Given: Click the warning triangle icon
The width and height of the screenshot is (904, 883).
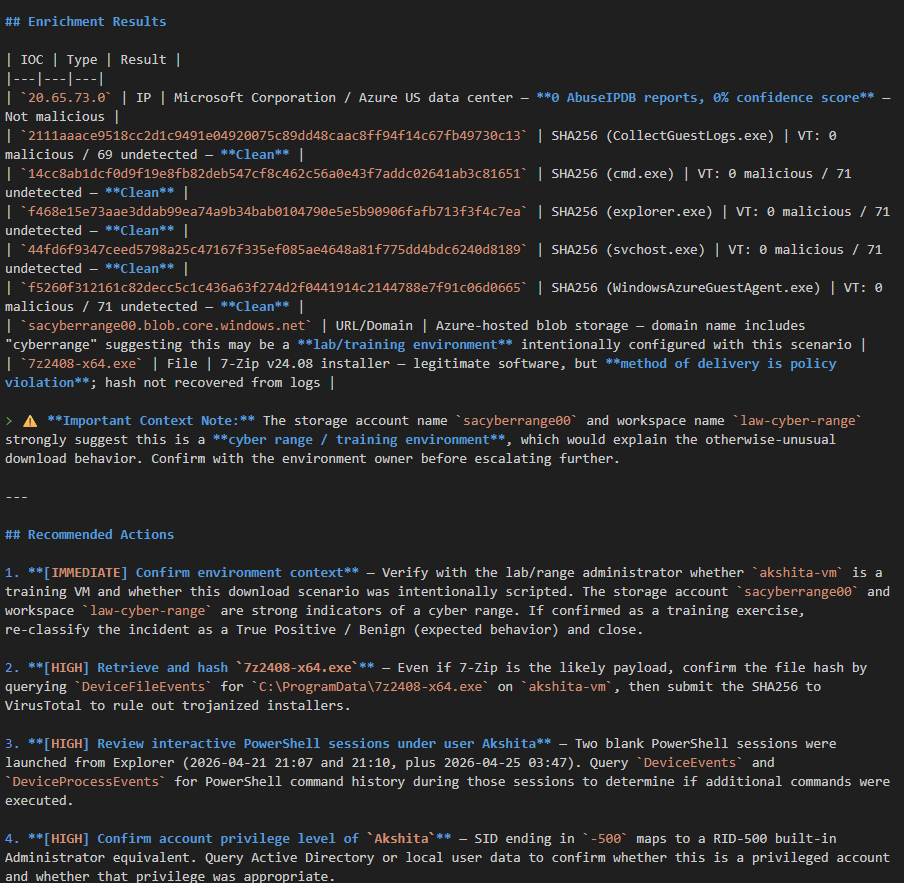Looking at the screenshot, I should pyautogui.click(x=30, y=421).
